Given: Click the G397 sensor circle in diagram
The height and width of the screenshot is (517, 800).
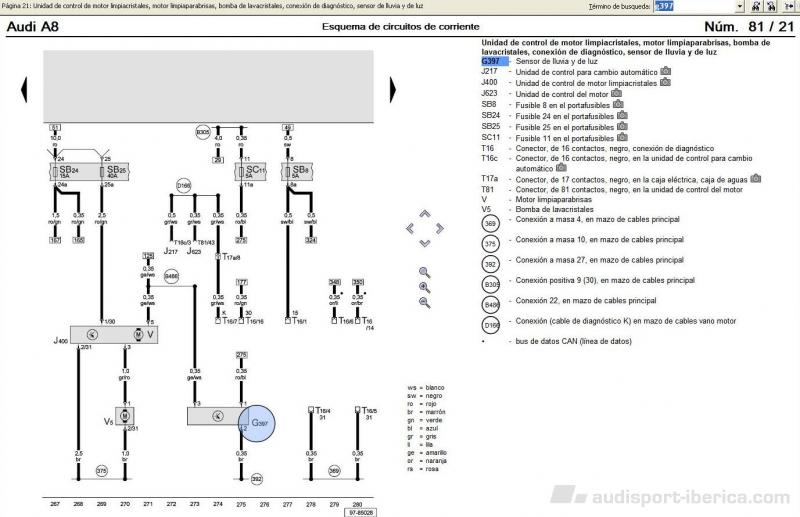Looking at the screenshot, I should coord(257,423).
